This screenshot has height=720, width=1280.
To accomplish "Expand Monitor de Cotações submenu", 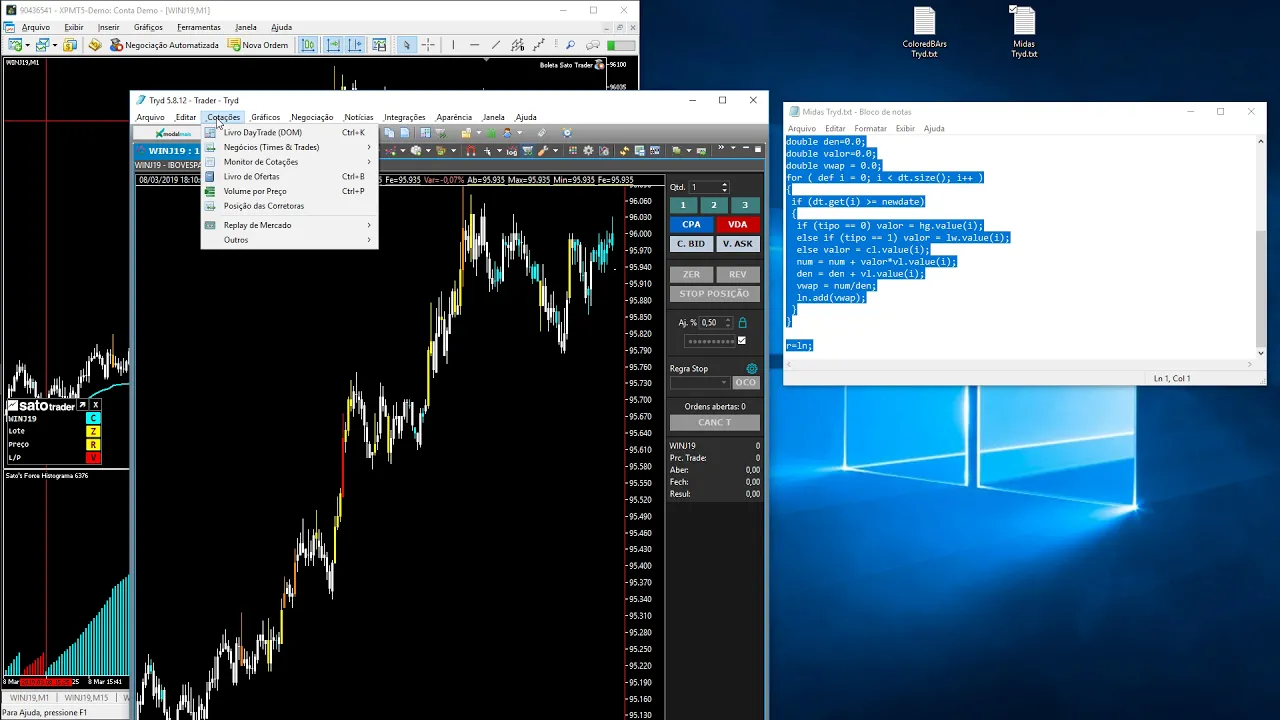I will coord(290,162).
